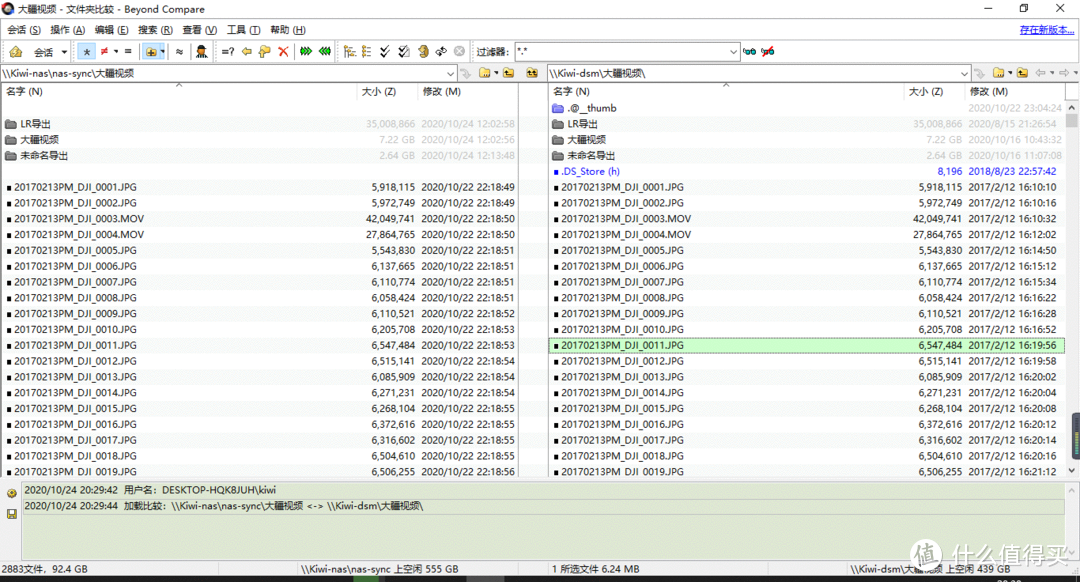1080x582 pixels.
Task: Click the left pane Up One Level icon
Action: pos(508,73)
